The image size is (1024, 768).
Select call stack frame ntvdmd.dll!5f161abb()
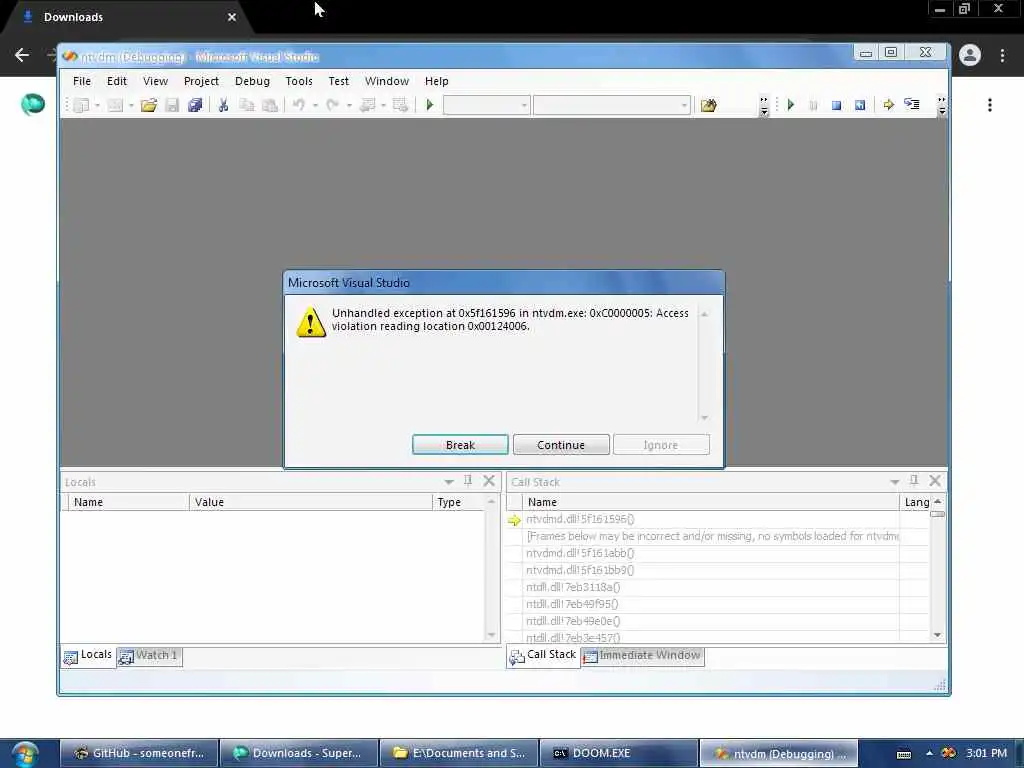[x=712, y=553]
